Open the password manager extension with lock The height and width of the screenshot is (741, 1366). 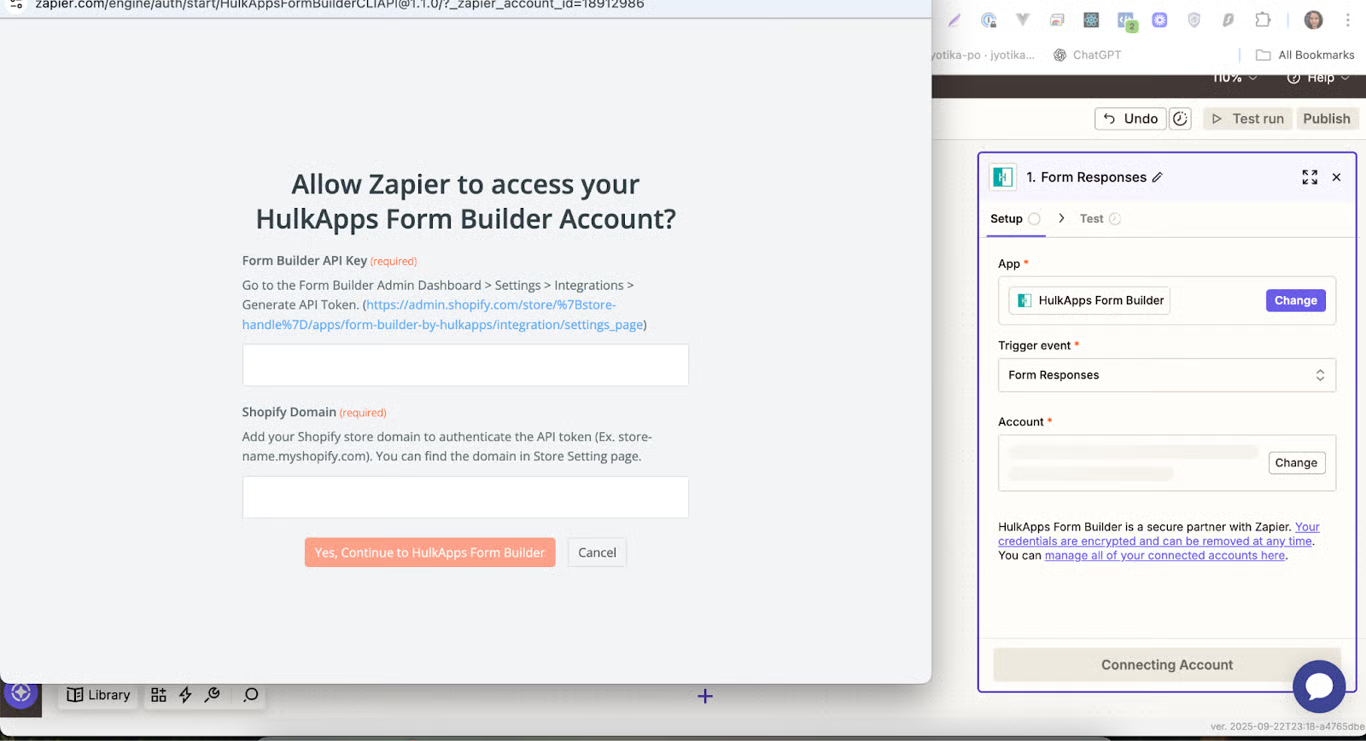click(989, 20)
